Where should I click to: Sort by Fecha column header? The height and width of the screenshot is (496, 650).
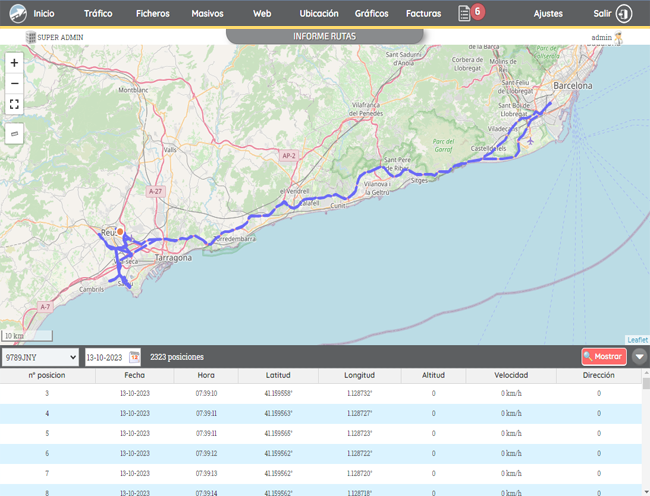pyautogui.click(x=134, y=375)
